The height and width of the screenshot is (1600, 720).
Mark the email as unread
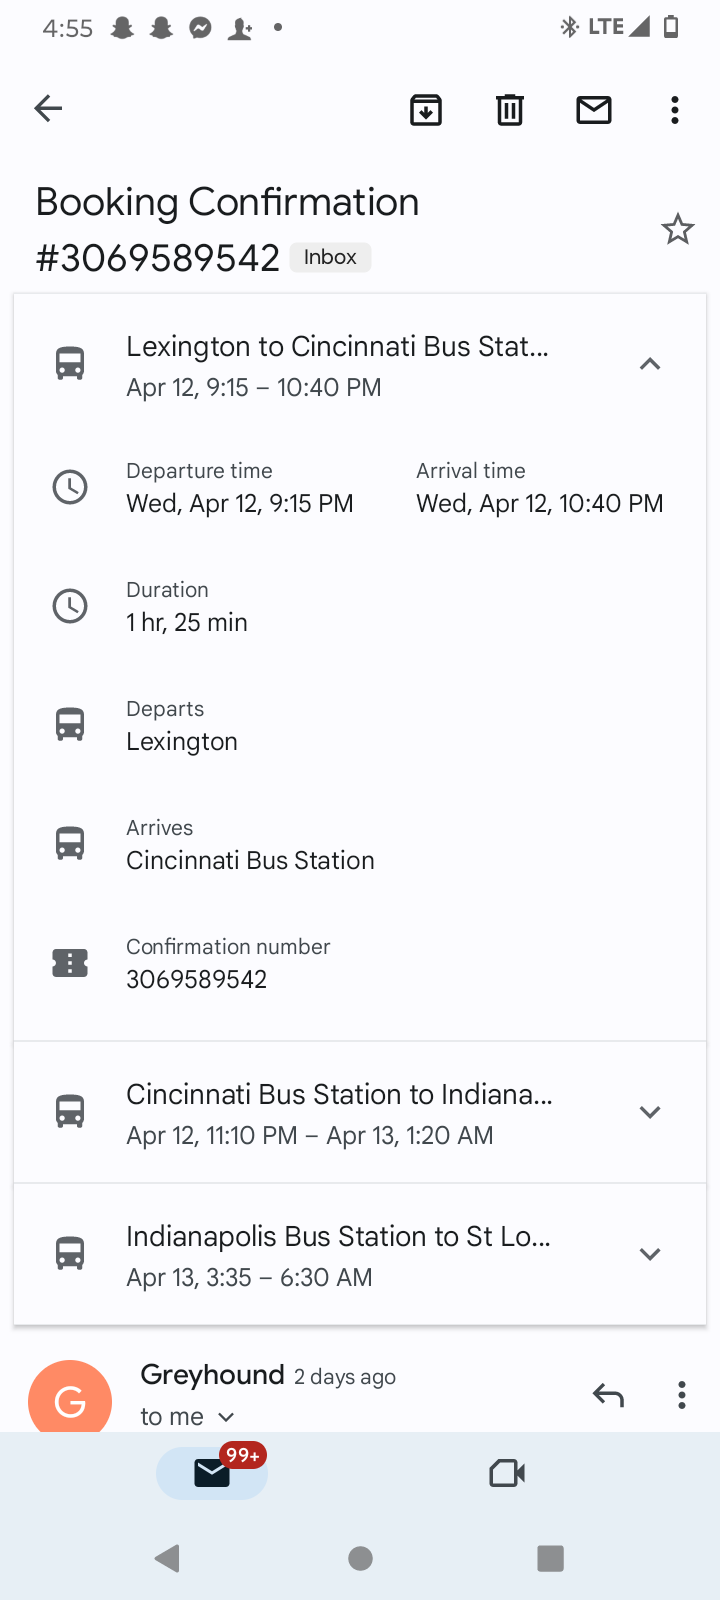click(594, 109)
